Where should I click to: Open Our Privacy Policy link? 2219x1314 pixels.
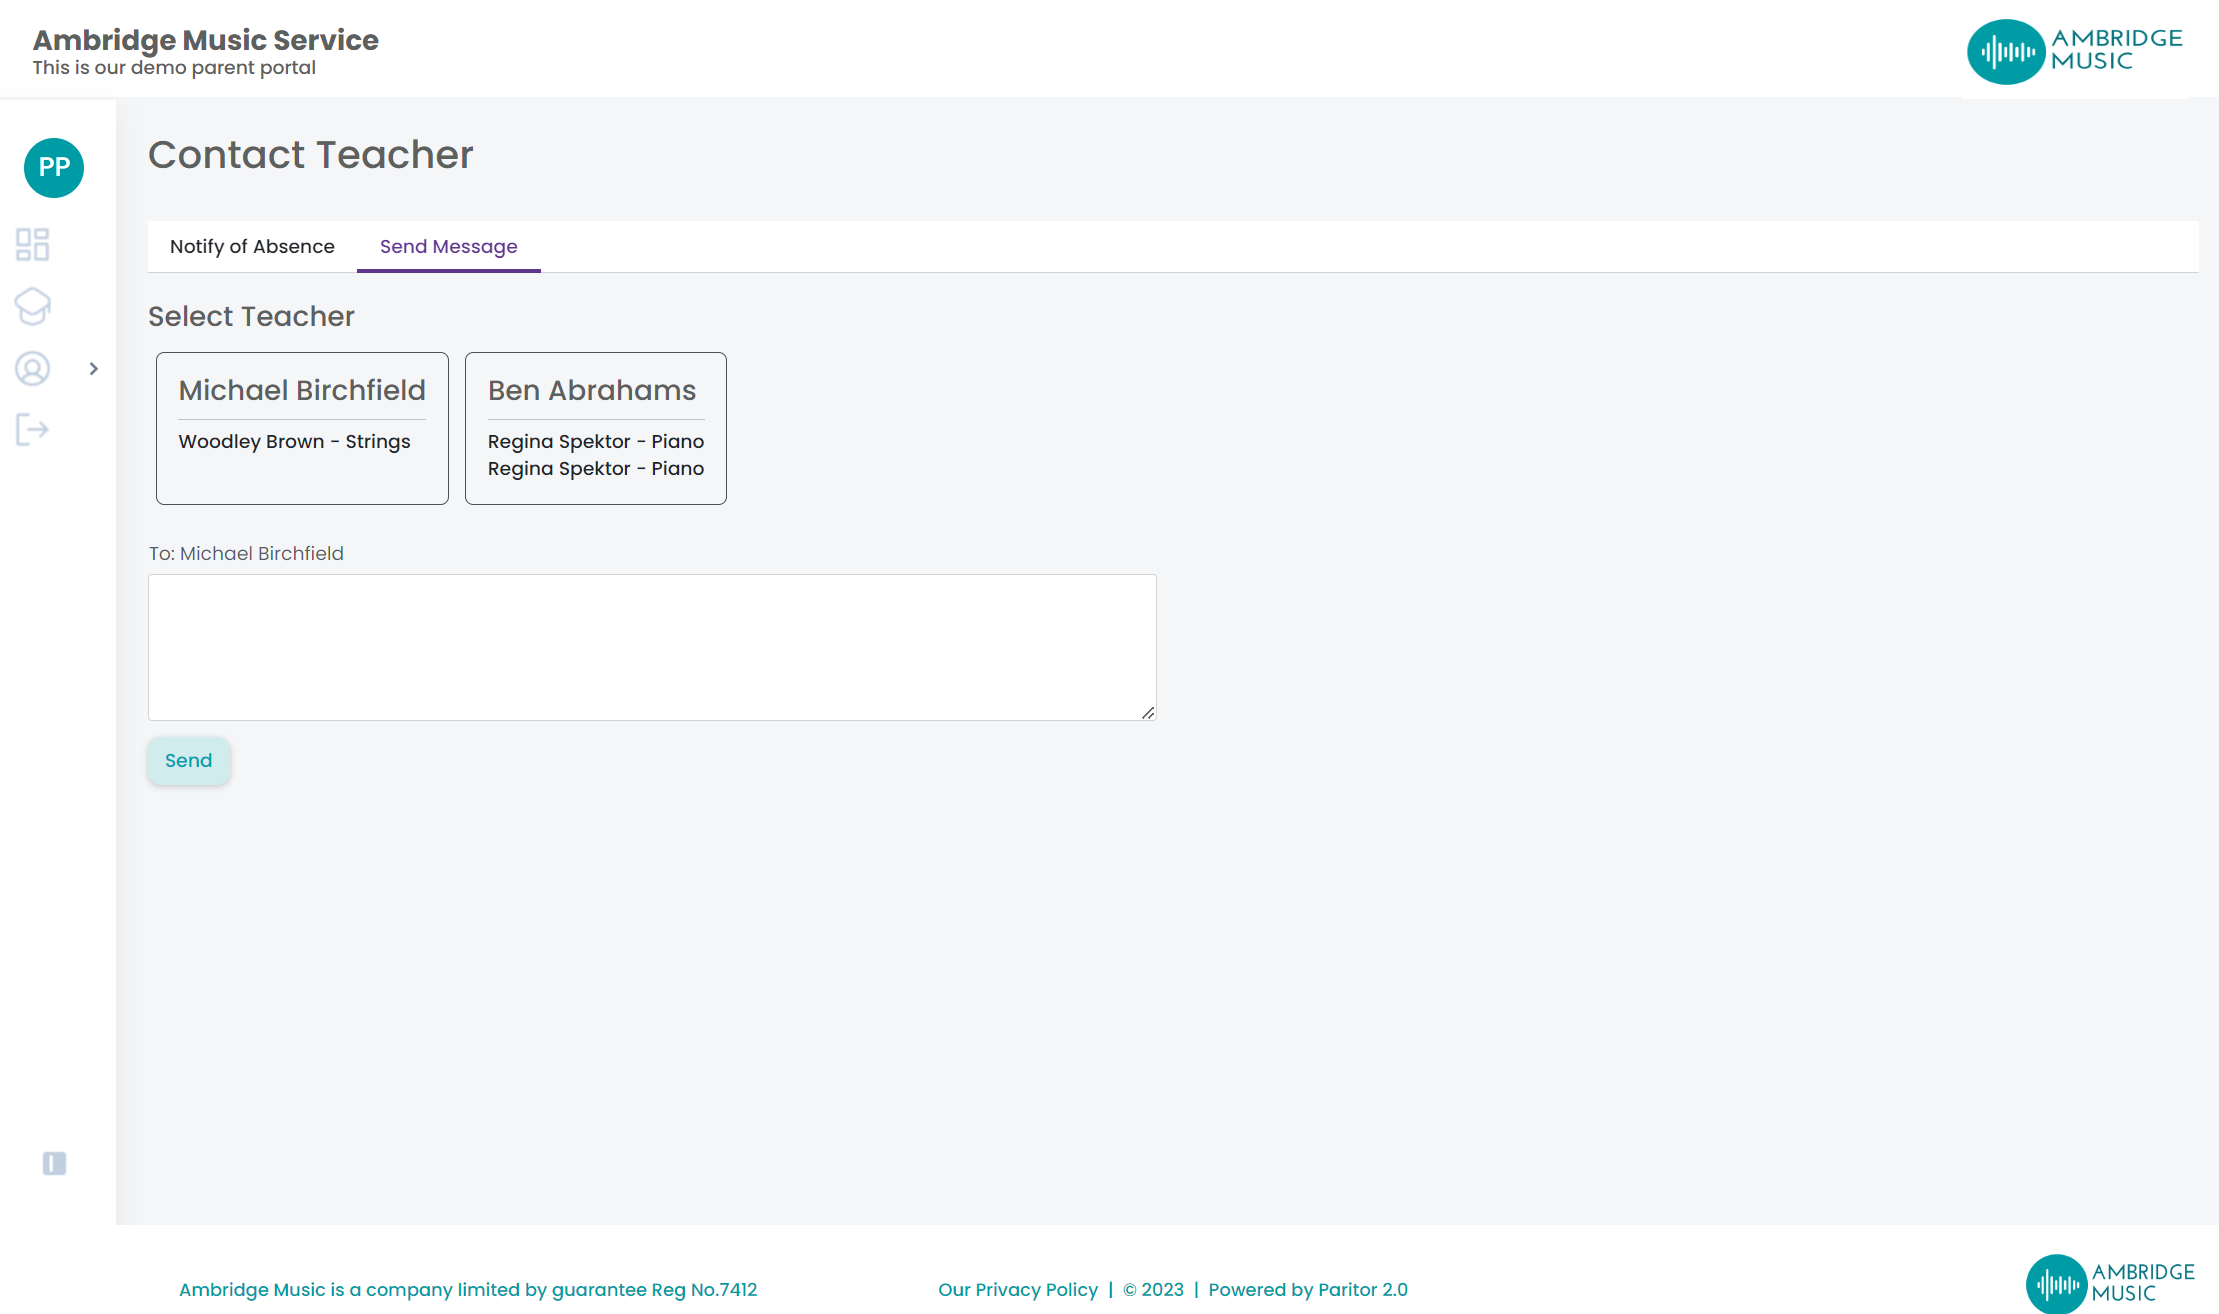tap(1018, 1290)
